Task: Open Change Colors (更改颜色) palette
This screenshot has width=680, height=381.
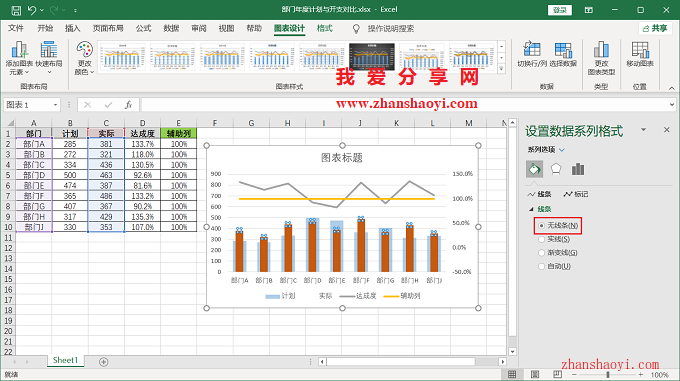Action: (x=84, y=58)
